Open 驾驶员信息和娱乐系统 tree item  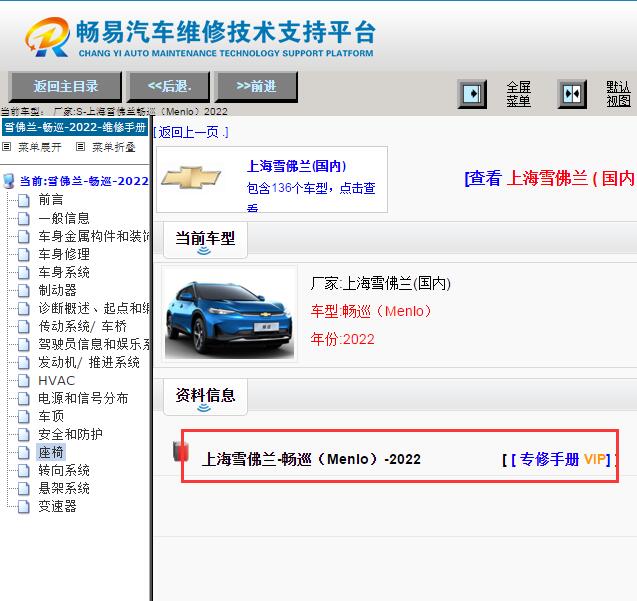94,344
